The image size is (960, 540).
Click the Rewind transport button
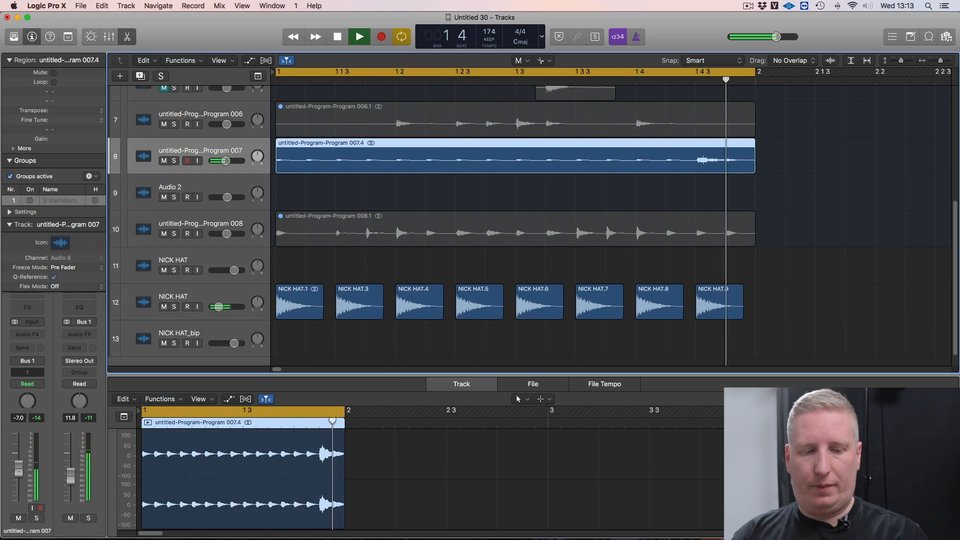(293, 37)
